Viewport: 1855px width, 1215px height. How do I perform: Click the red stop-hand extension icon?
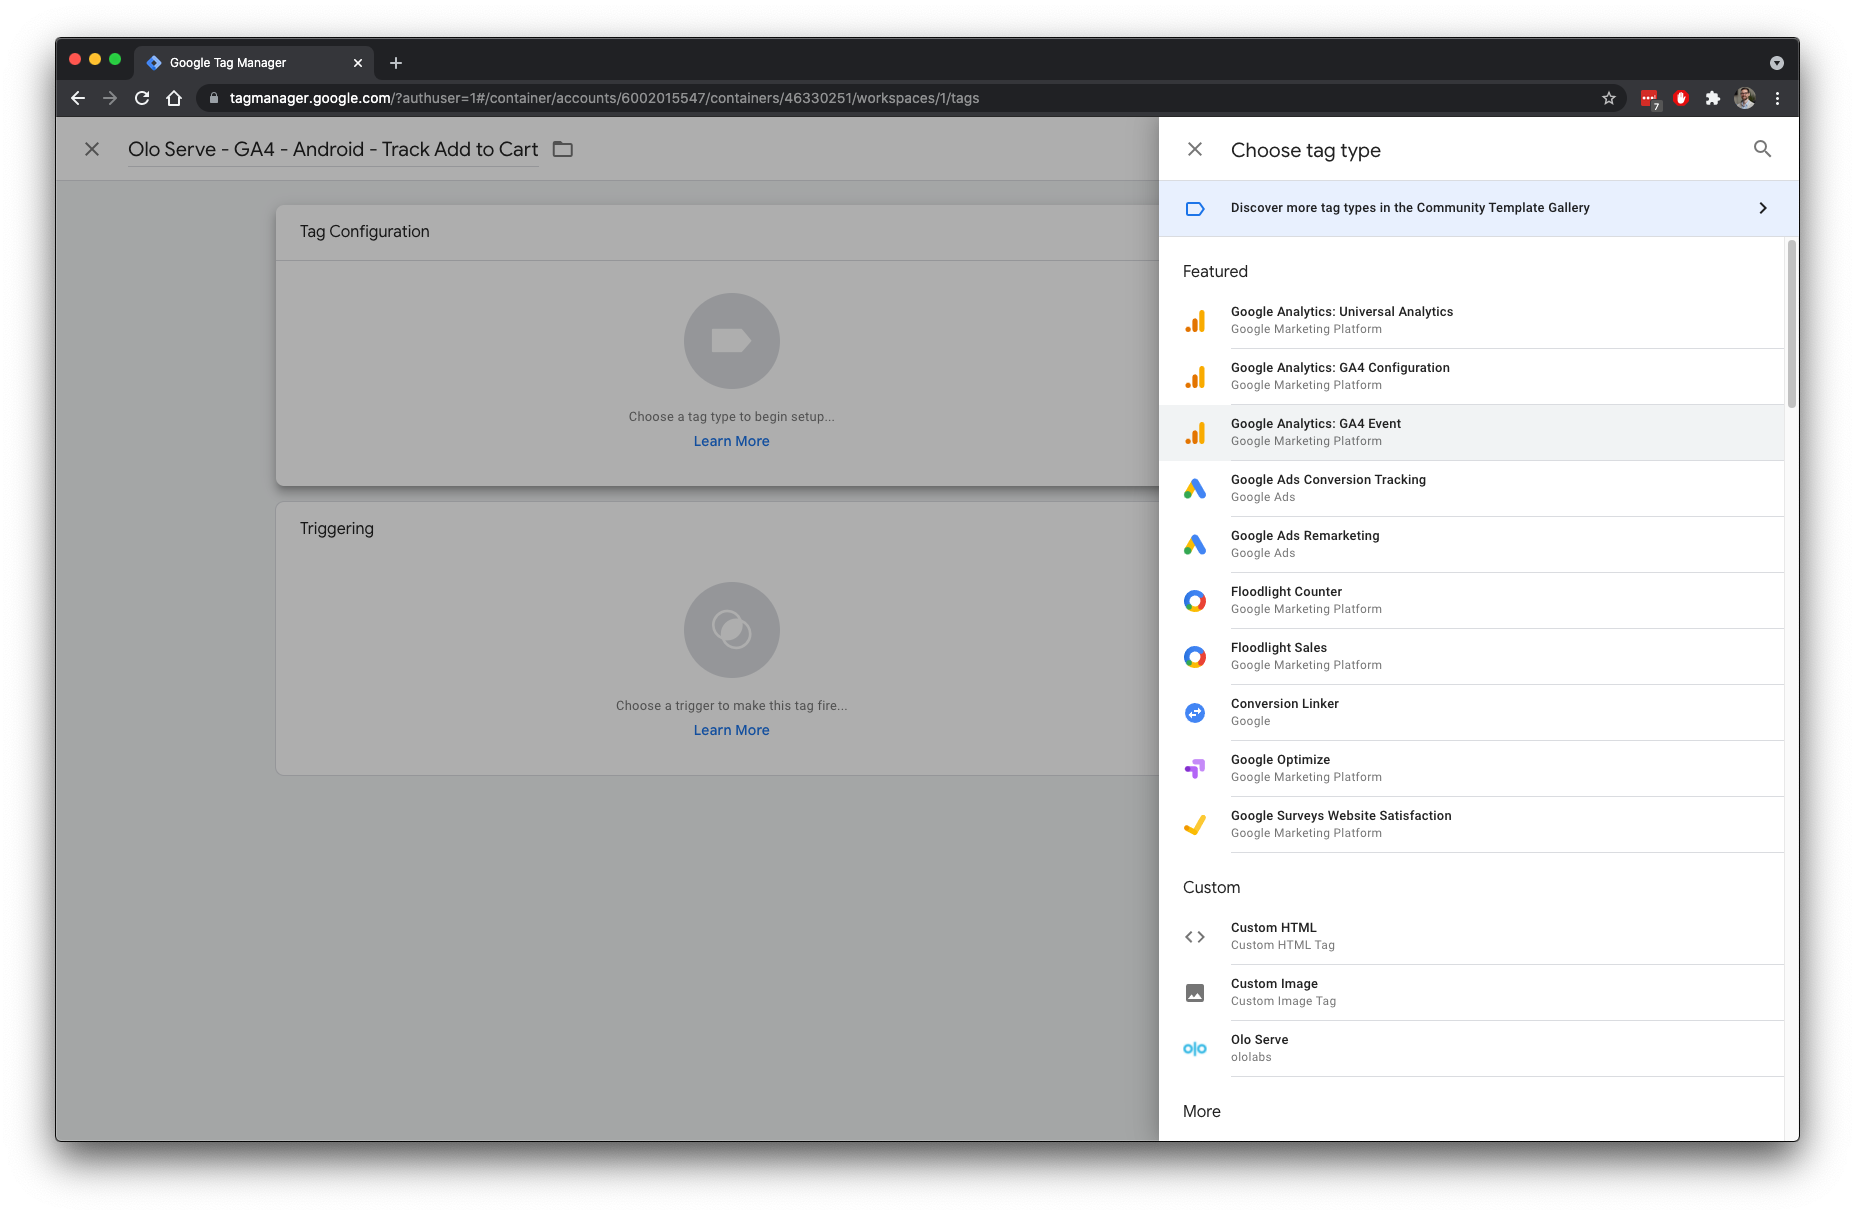point(1681,98)
